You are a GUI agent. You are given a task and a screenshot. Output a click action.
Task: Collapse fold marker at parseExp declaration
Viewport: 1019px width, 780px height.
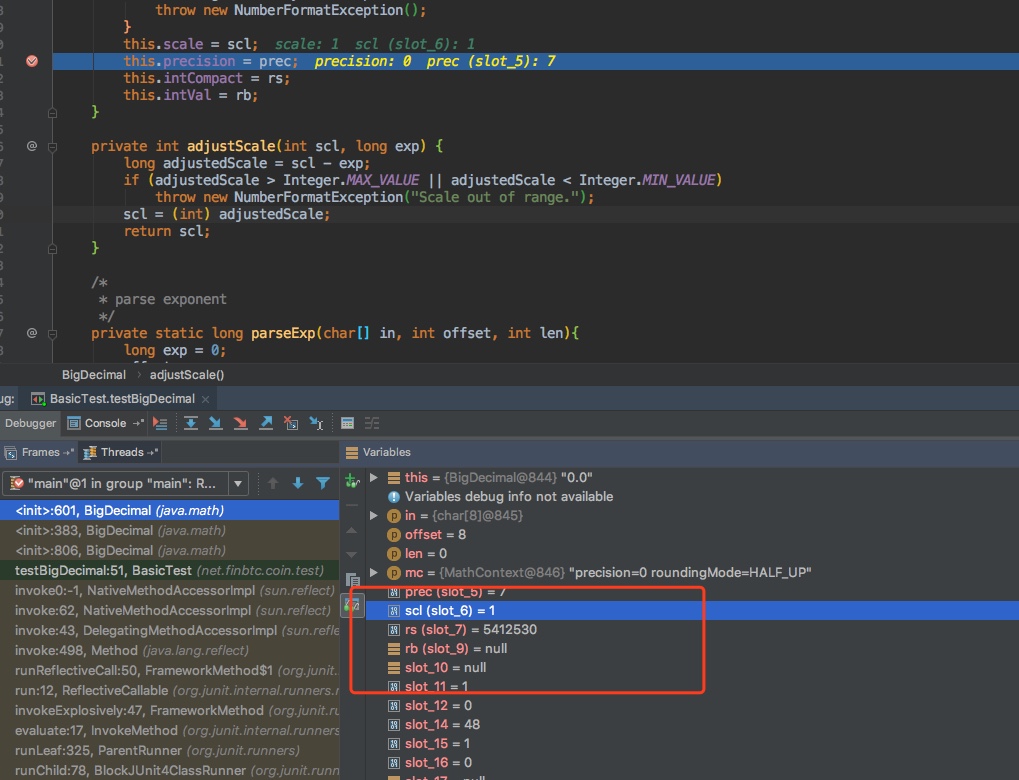pyautogui.click(x=53, y=333)
